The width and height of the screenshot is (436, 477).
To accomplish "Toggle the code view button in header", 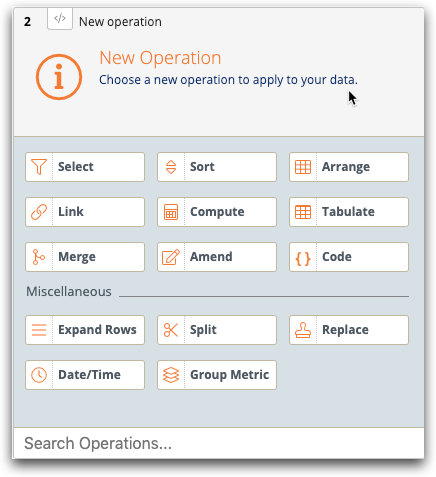I will pos(60,19).
